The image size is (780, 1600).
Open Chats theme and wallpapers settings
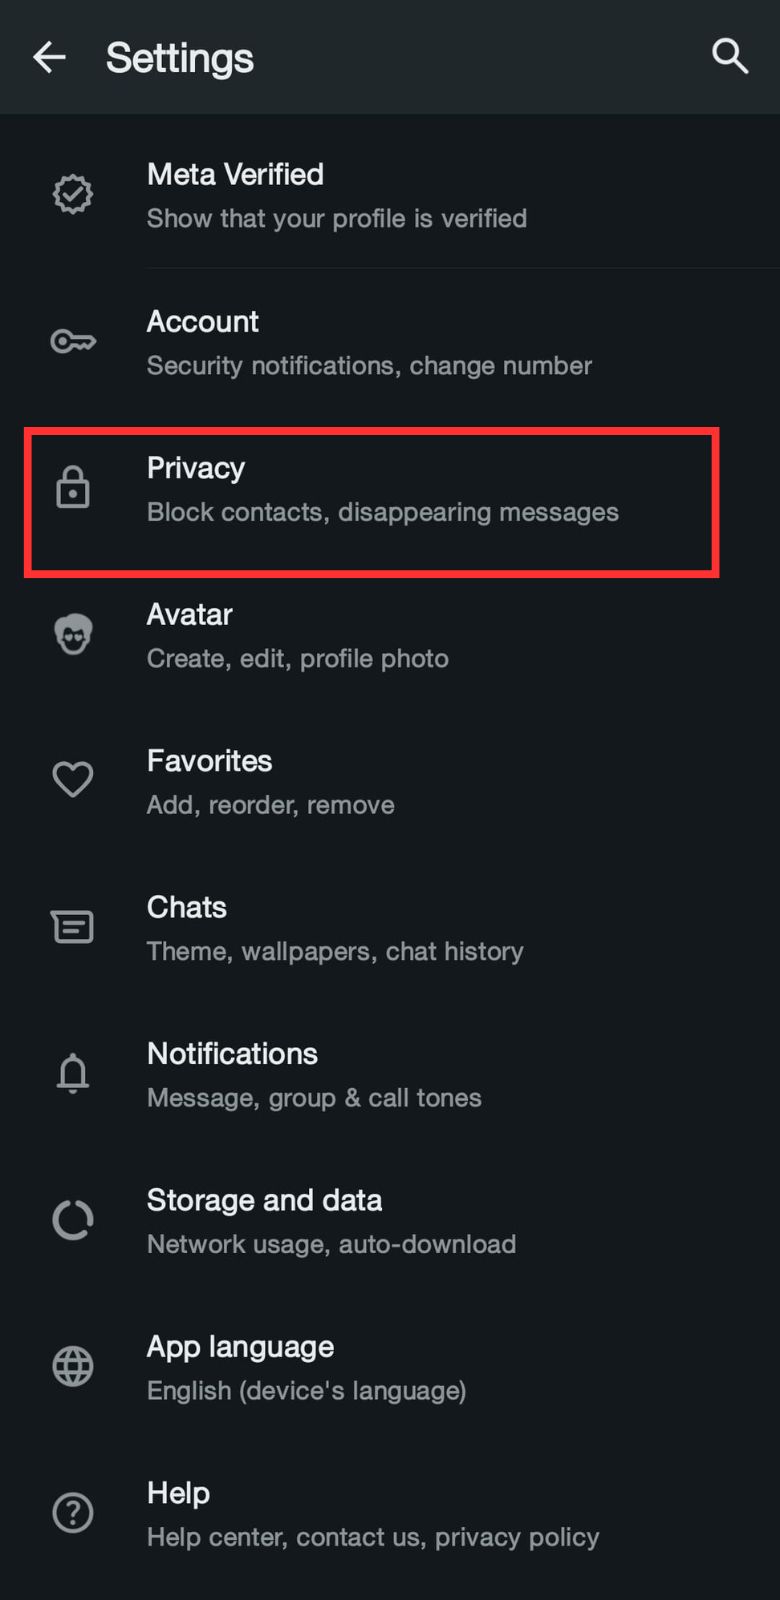click(390, 928)
